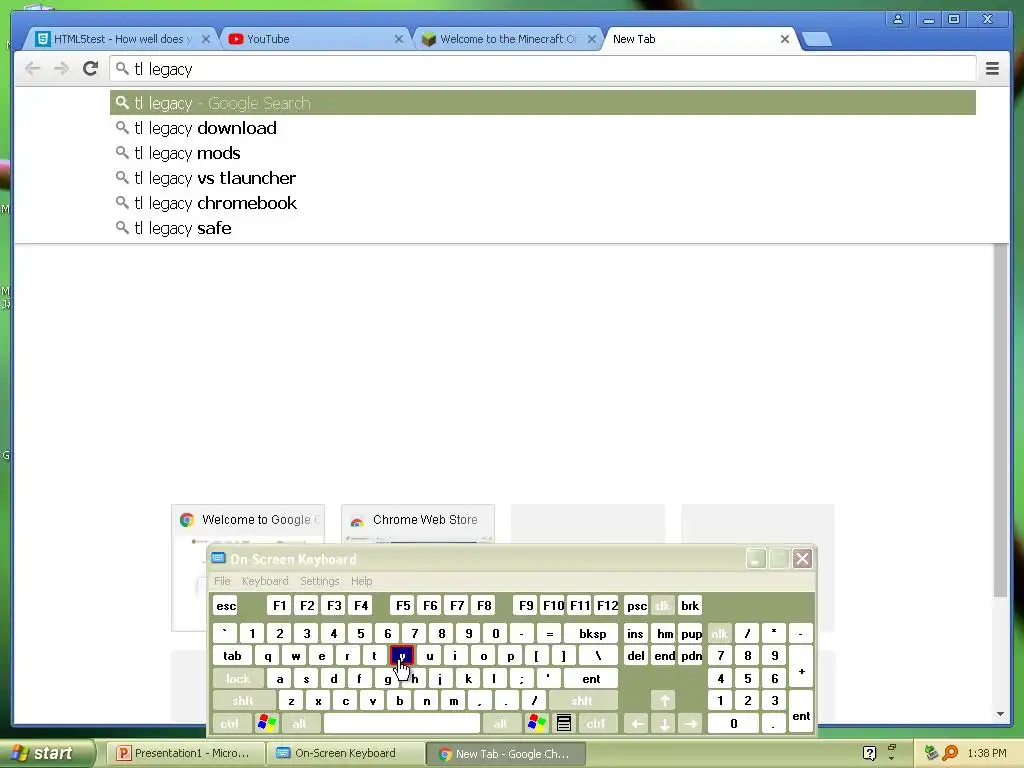This screenshot has height=768, width=1024.
Task: Click the left arrow key
Action: point(637,724)
